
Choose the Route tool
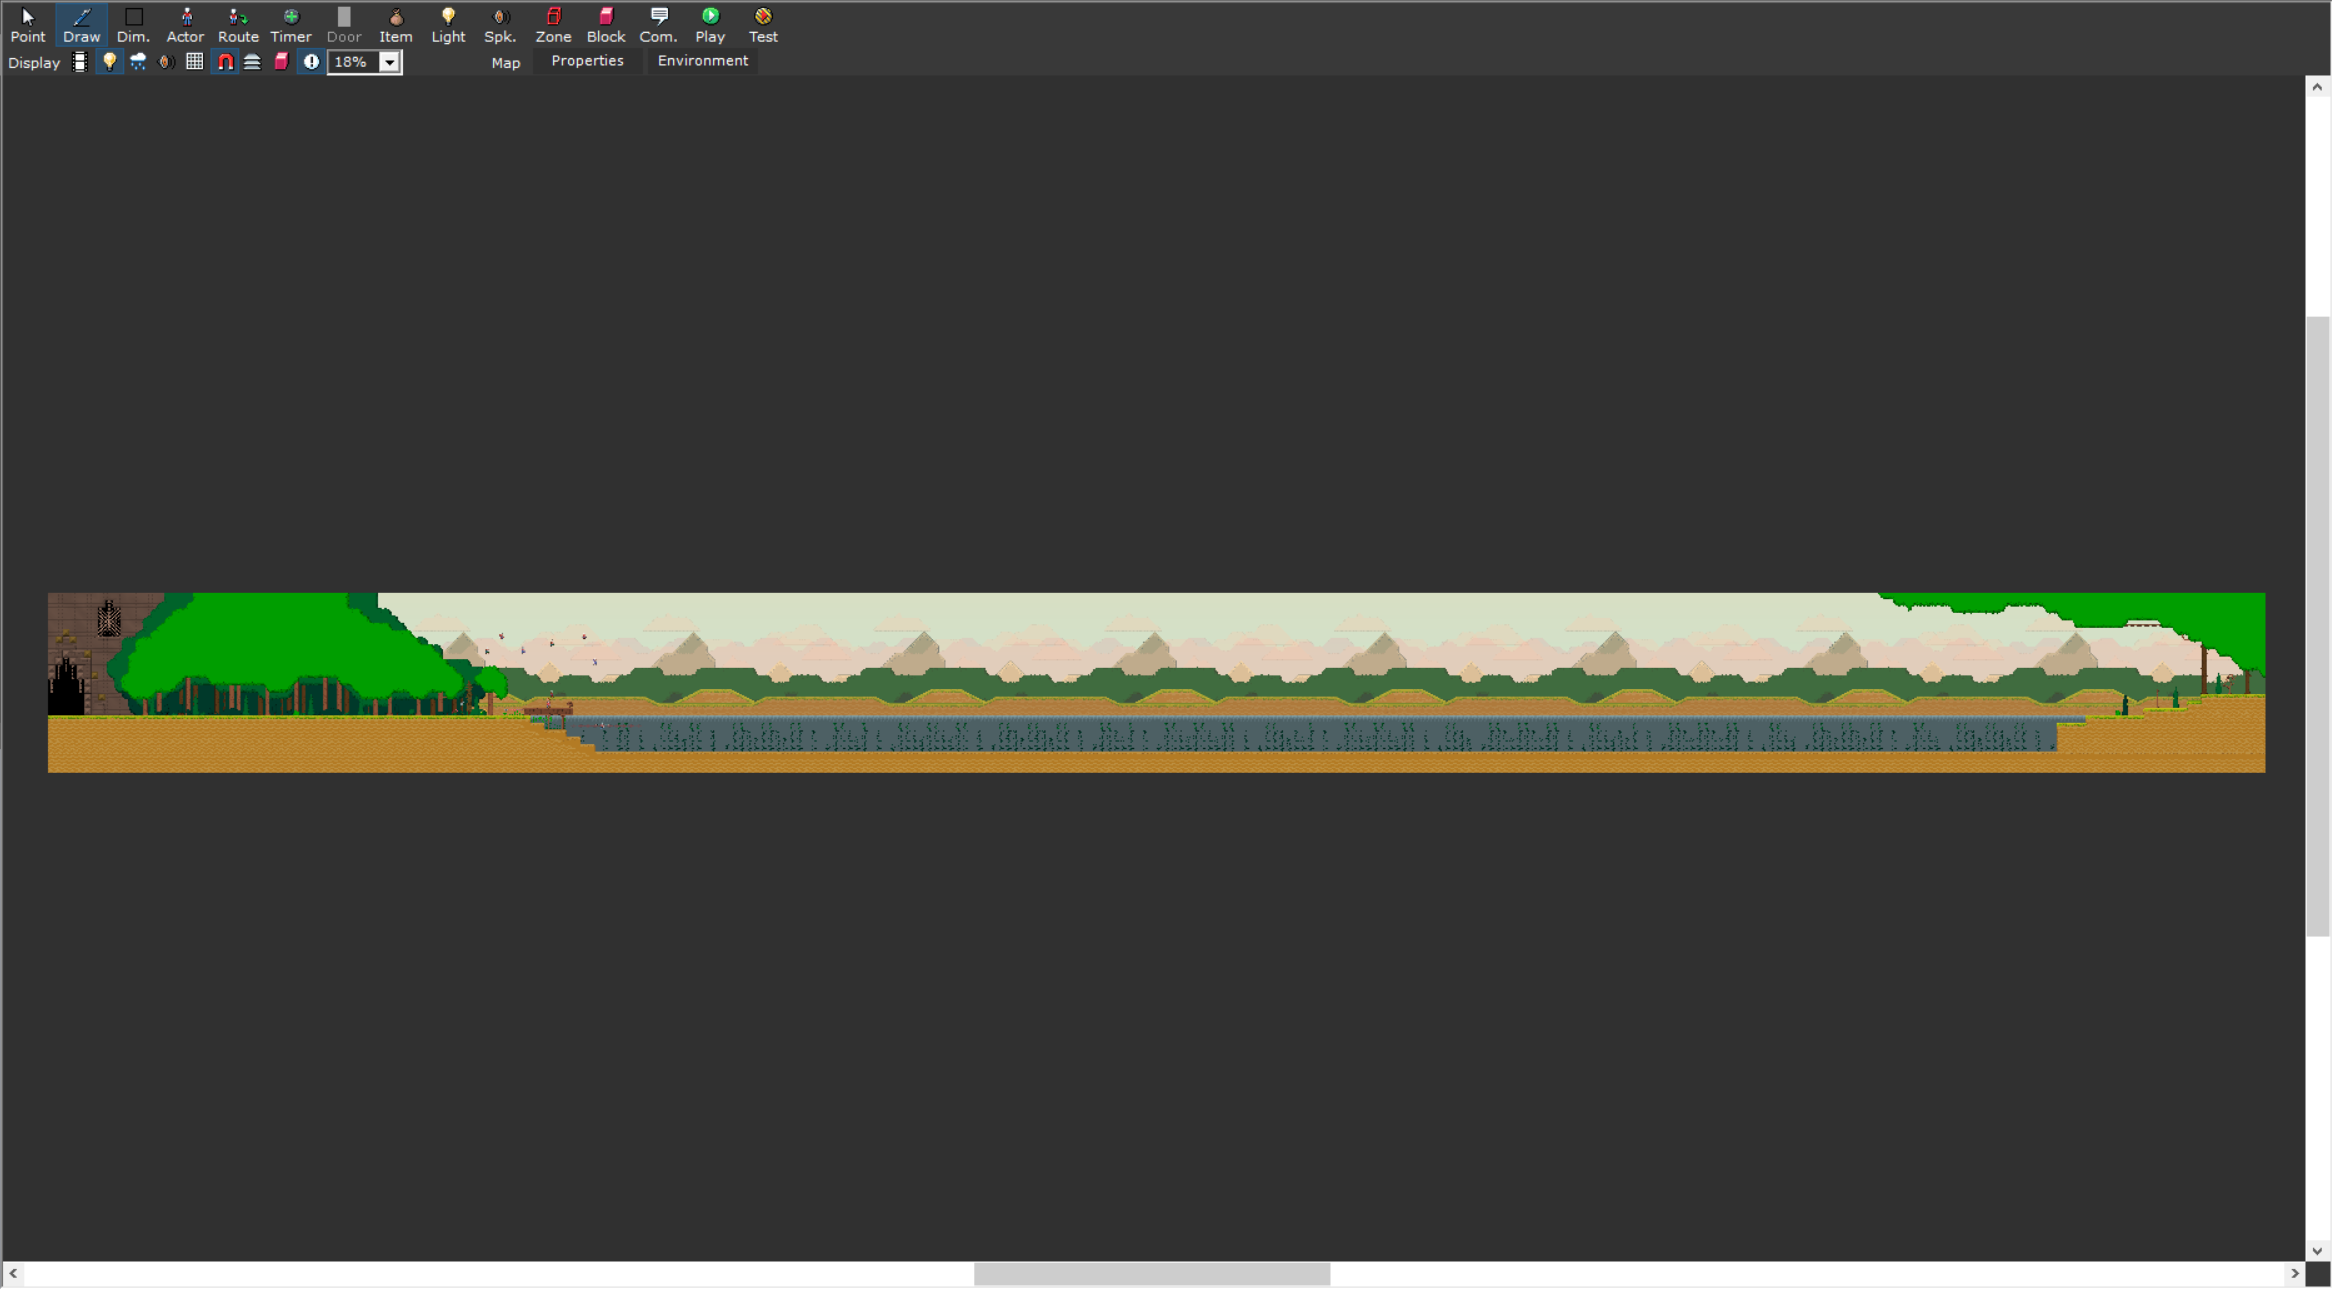[238, 24]
